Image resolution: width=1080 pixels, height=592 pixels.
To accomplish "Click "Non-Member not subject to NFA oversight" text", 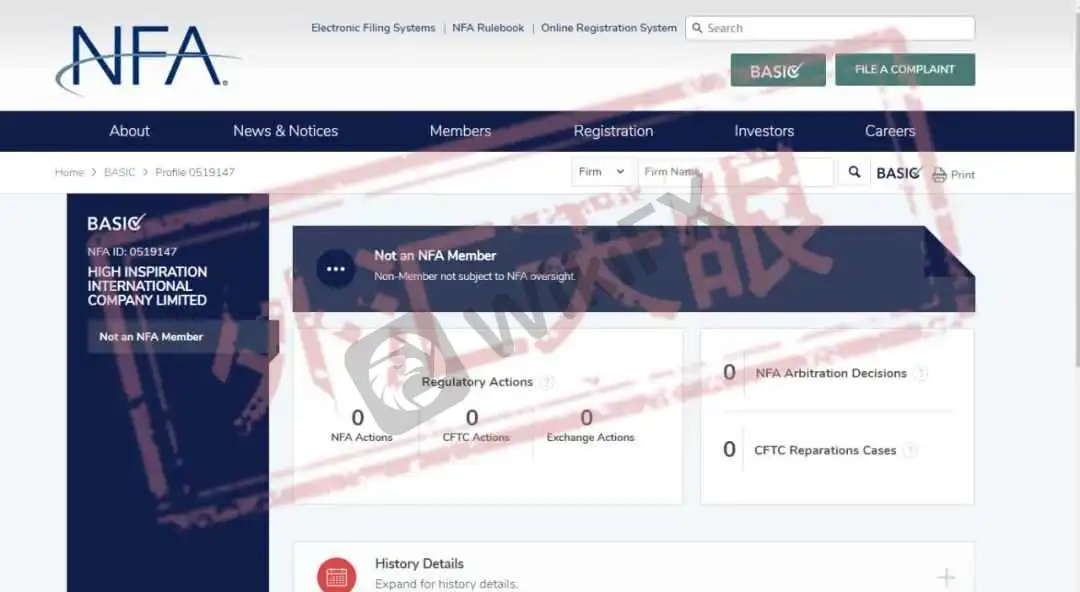I will tap(475, 276).
